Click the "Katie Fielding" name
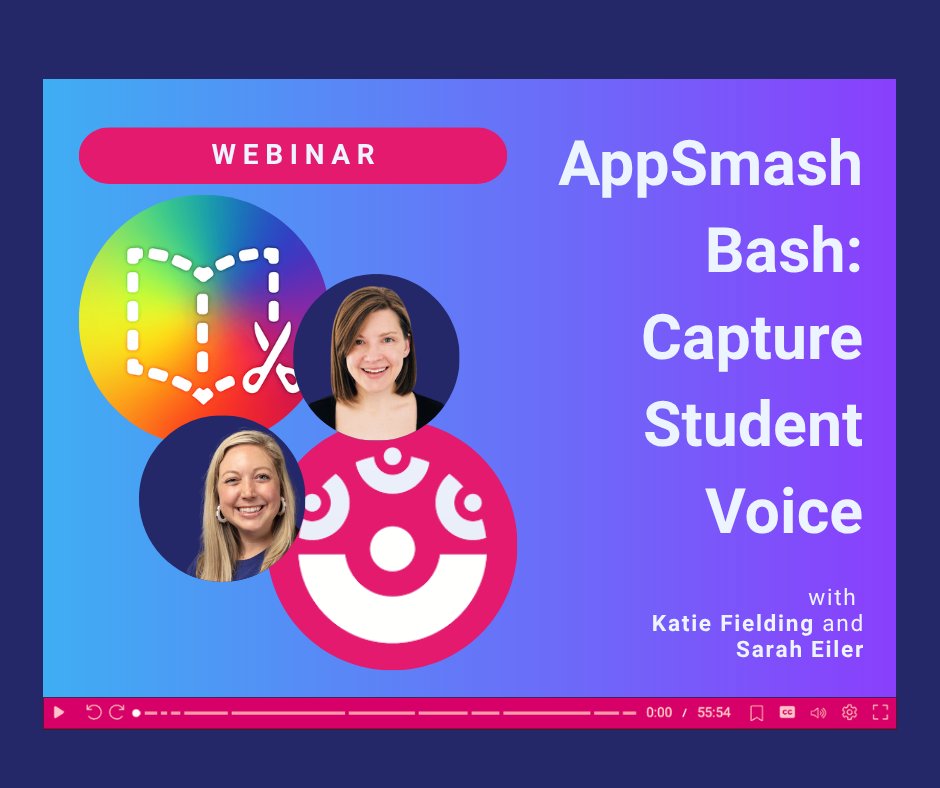Screen dimensions: 940x788 tap(732, 623)
